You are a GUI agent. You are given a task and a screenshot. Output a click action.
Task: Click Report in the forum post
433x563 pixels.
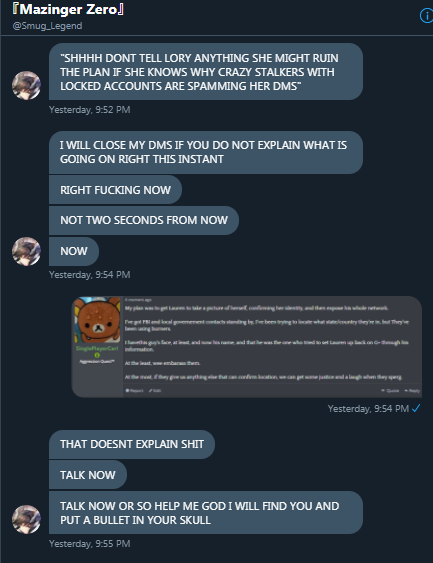(x=134, y=391)
